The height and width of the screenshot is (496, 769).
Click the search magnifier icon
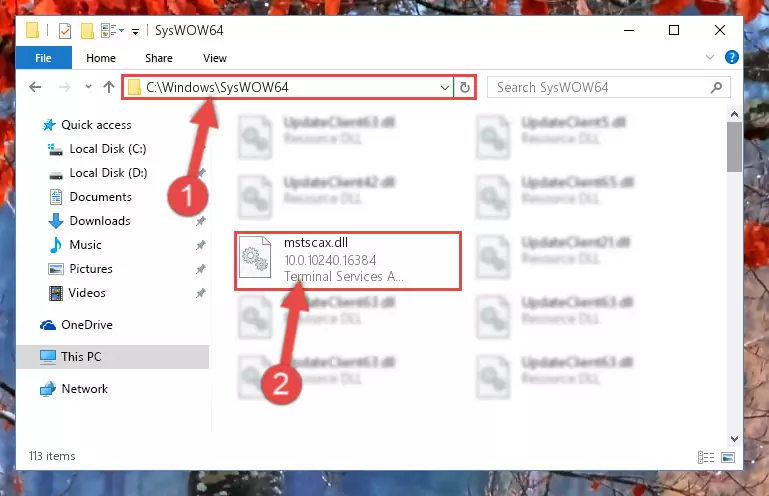pos(716,87)
